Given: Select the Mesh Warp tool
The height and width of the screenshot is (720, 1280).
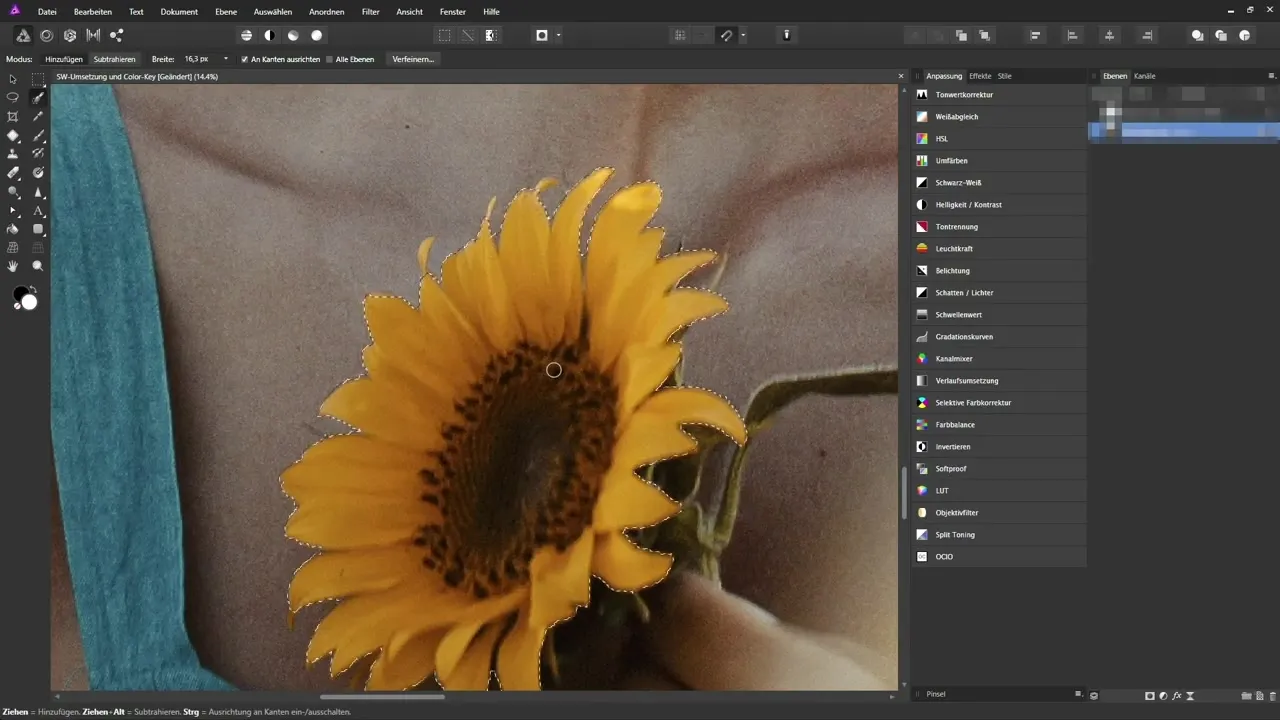Looking at the screenshot, I should (x=13, y=247).
